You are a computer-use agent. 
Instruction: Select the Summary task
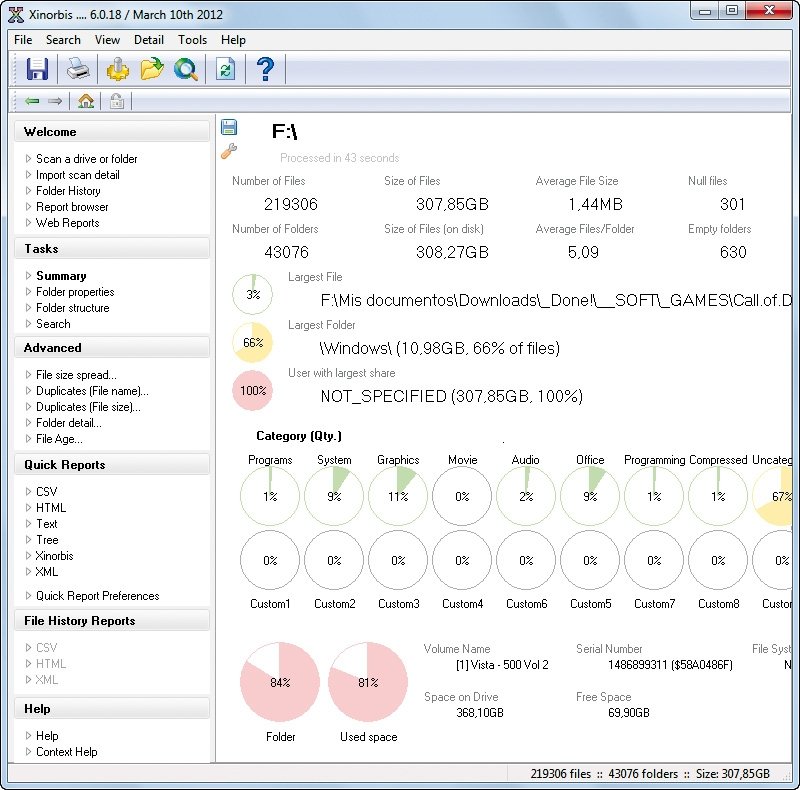[x=61, y=276]
